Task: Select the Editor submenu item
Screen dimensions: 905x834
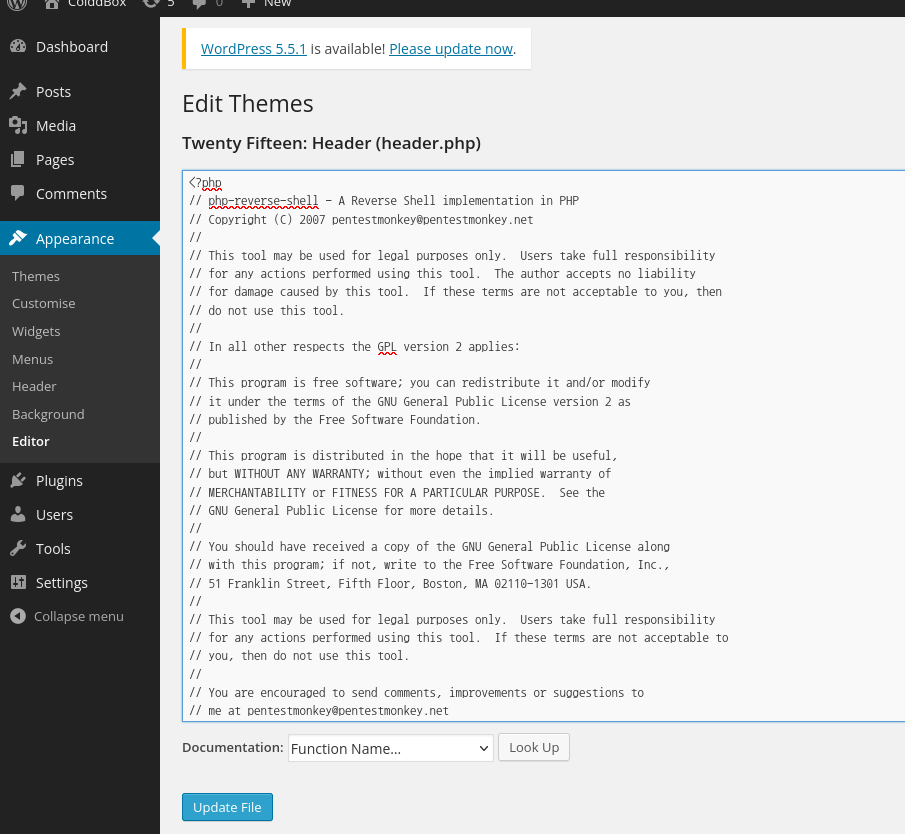Action: [31, 442]
